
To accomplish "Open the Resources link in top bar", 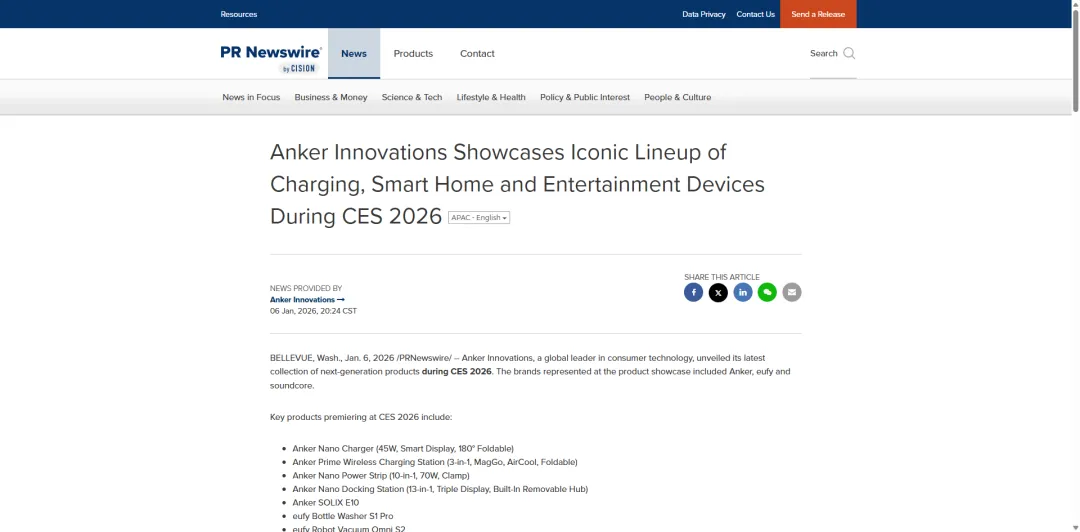I will tap(239, 14).
